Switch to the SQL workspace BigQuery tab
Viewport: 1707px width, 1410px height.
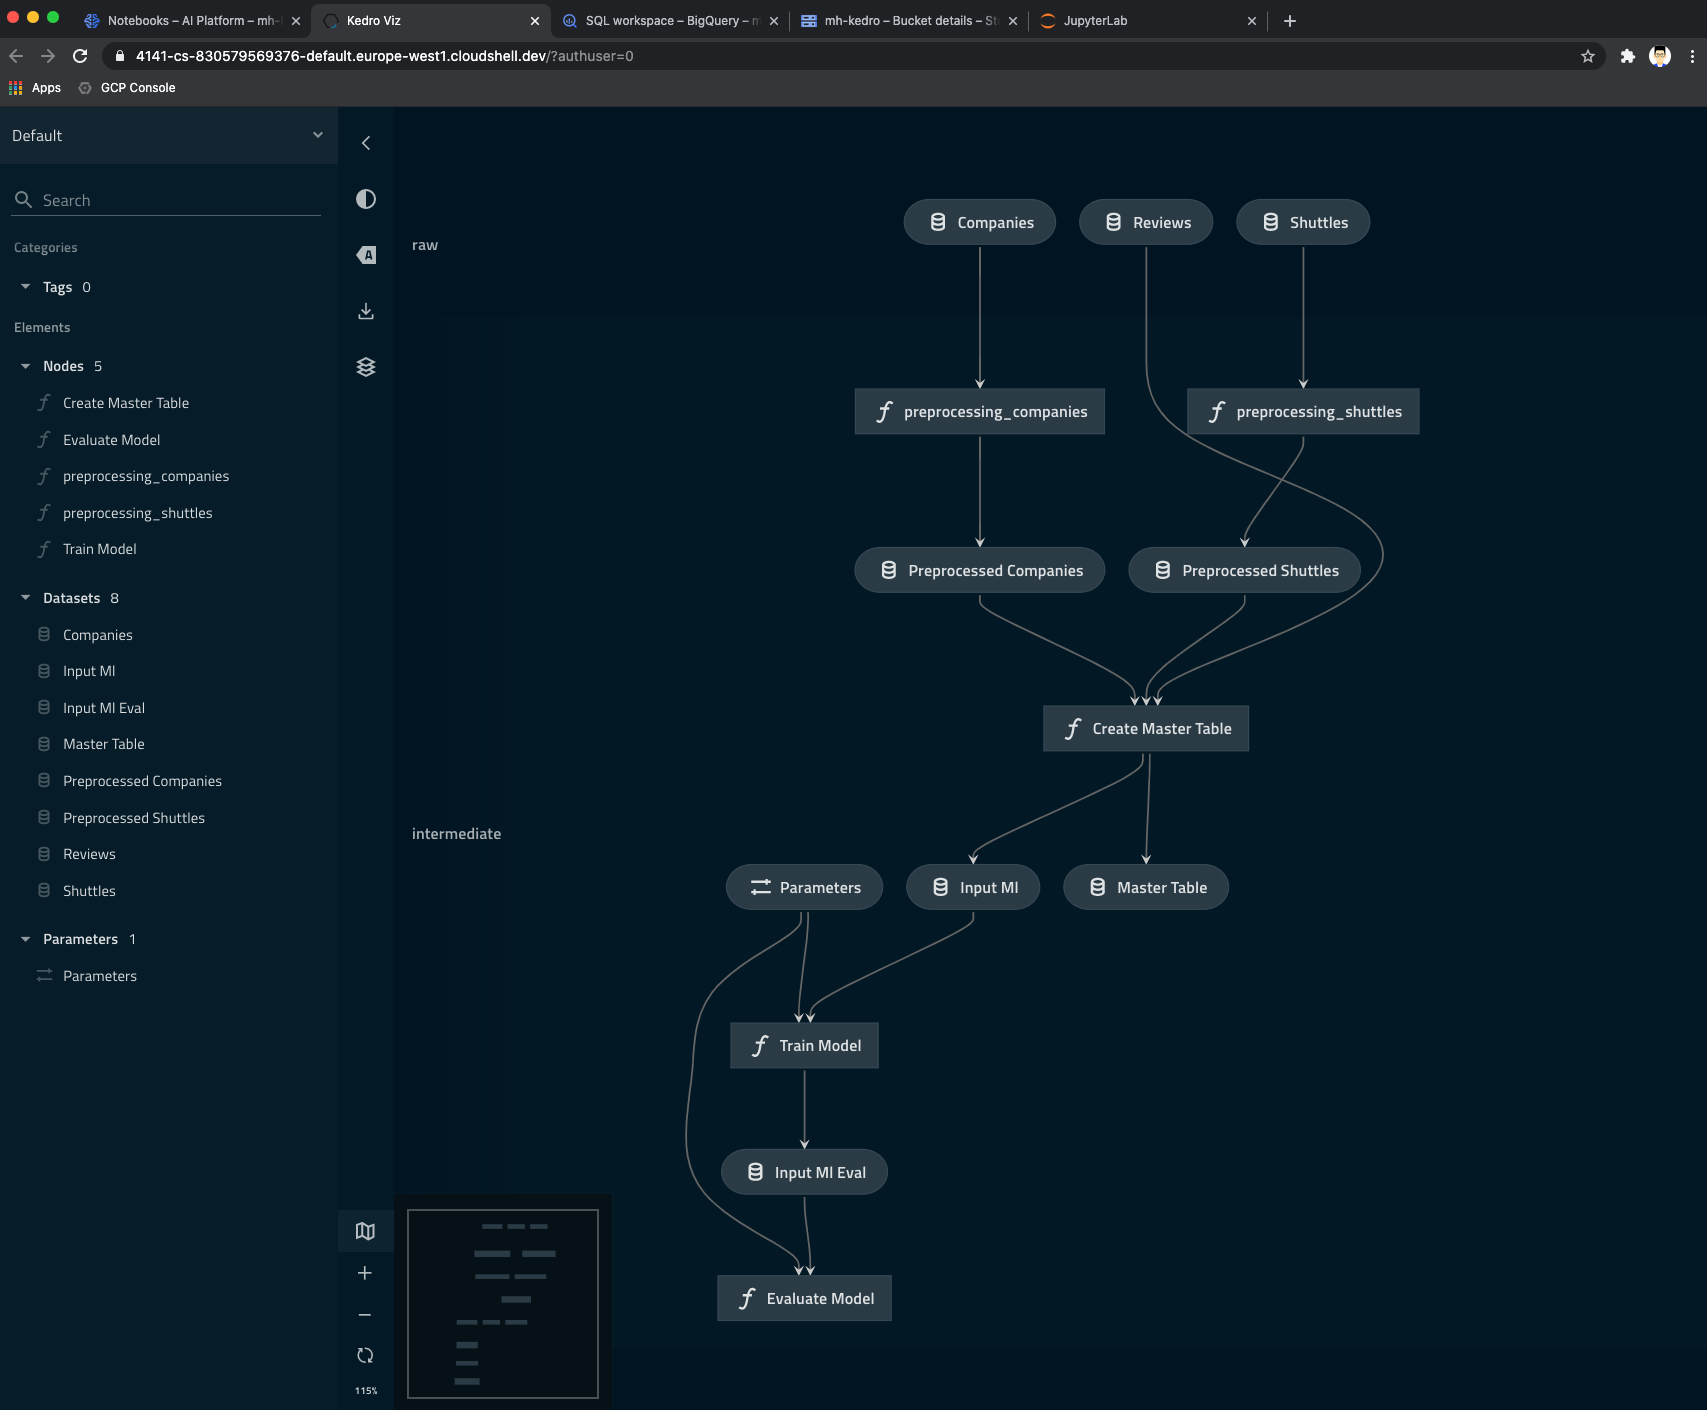coord(670,21)
